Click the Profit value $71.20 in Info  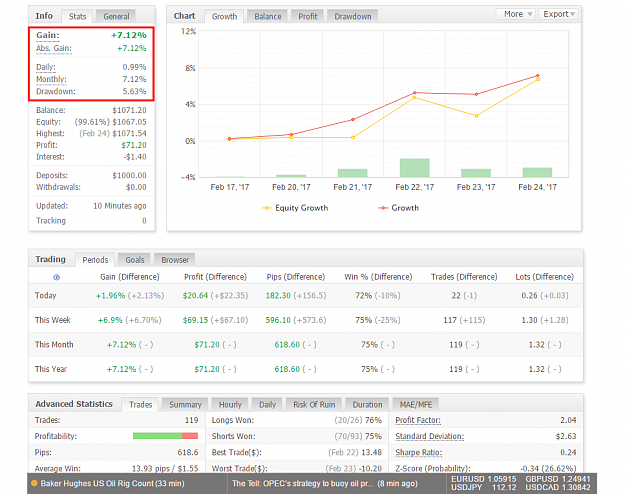tap(134, 145)
